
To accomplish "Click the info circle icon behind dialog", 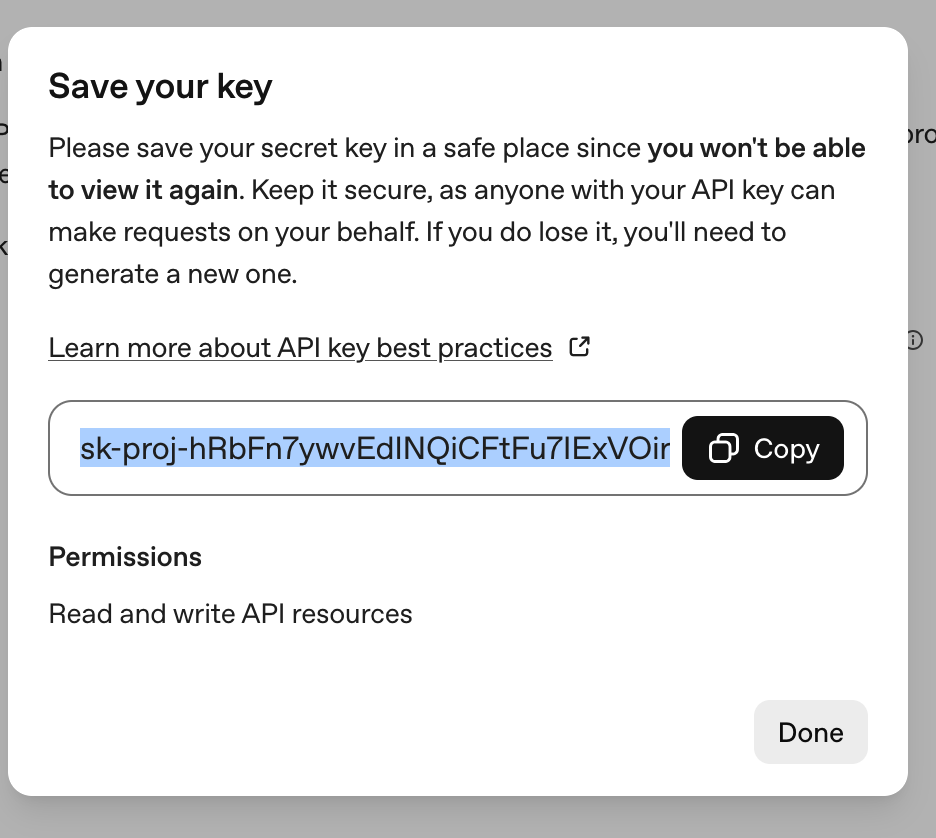I will point(914,340).
